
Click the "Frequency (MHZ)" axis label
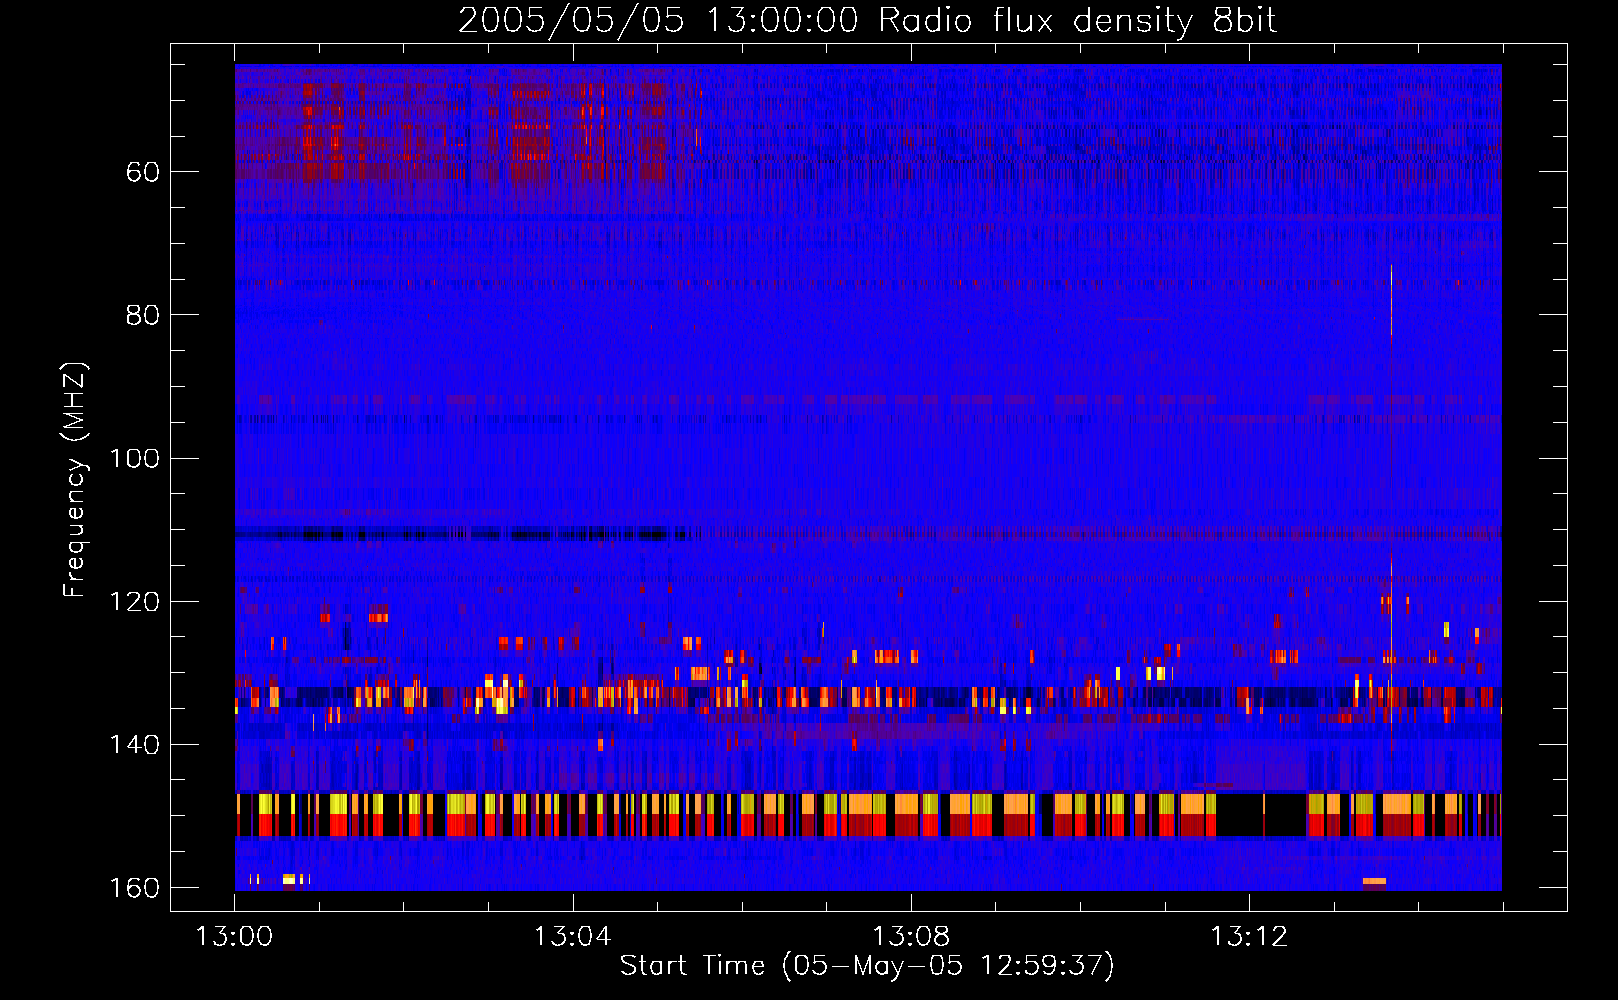coord(75,480)
